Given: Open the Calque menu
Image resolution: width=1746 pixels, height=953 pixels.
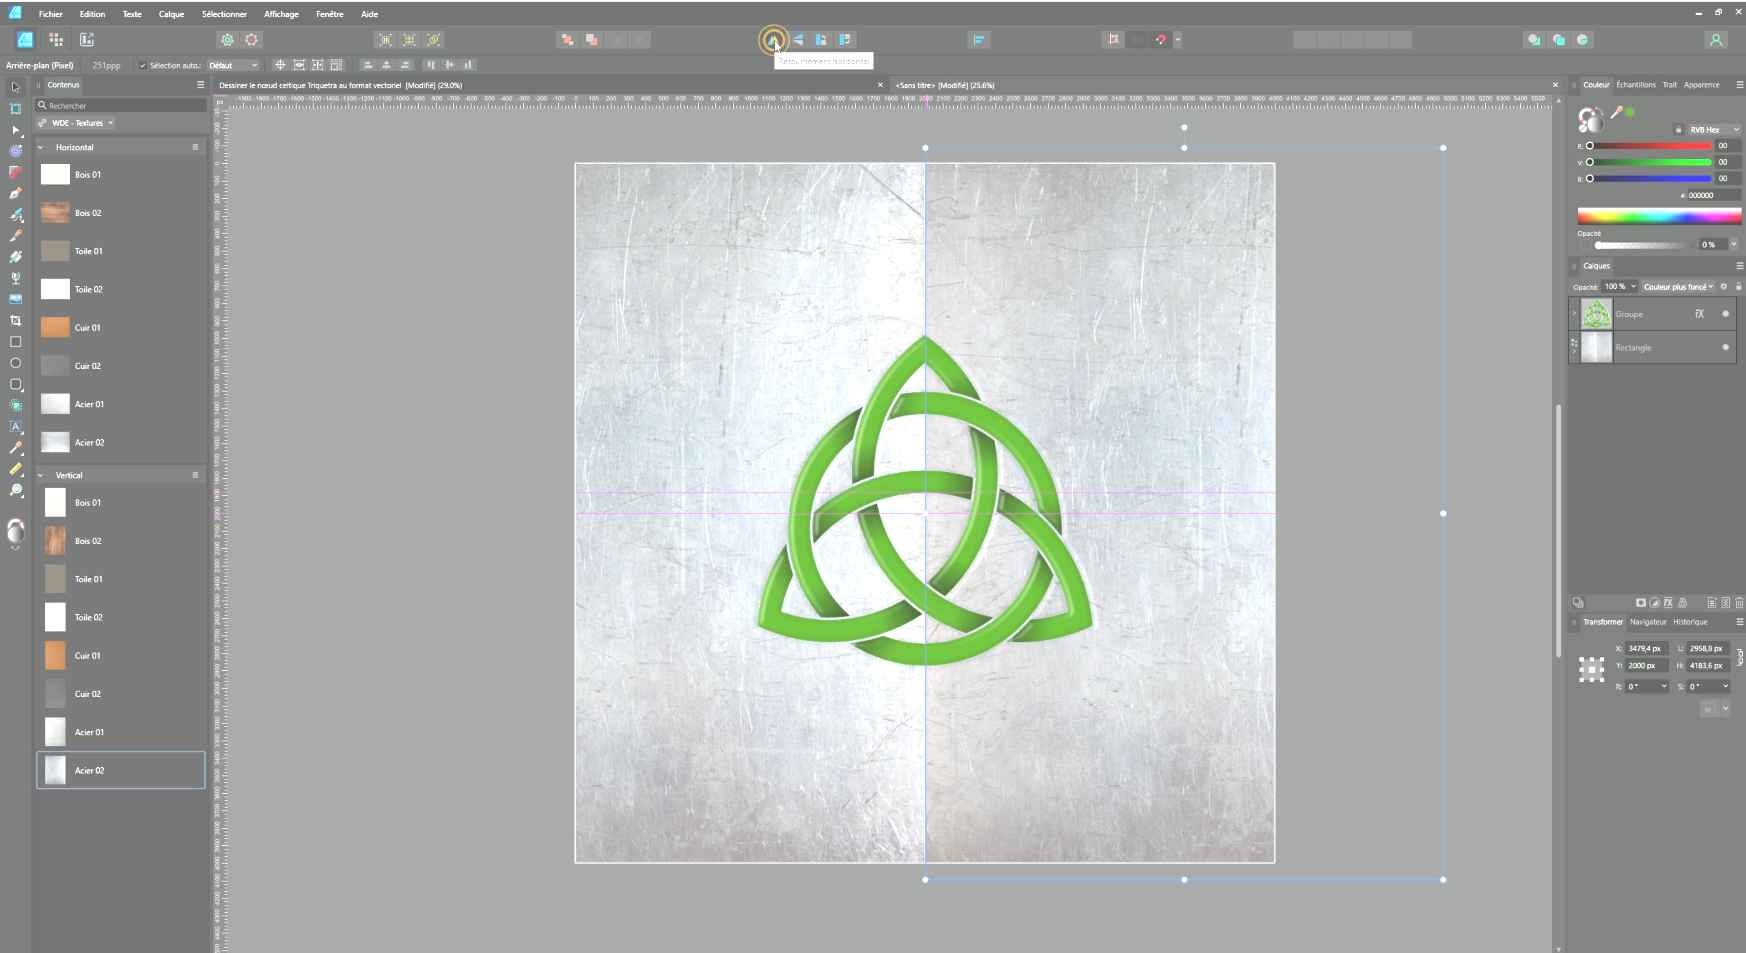Looking at the screenshot, I should (171, 14).
